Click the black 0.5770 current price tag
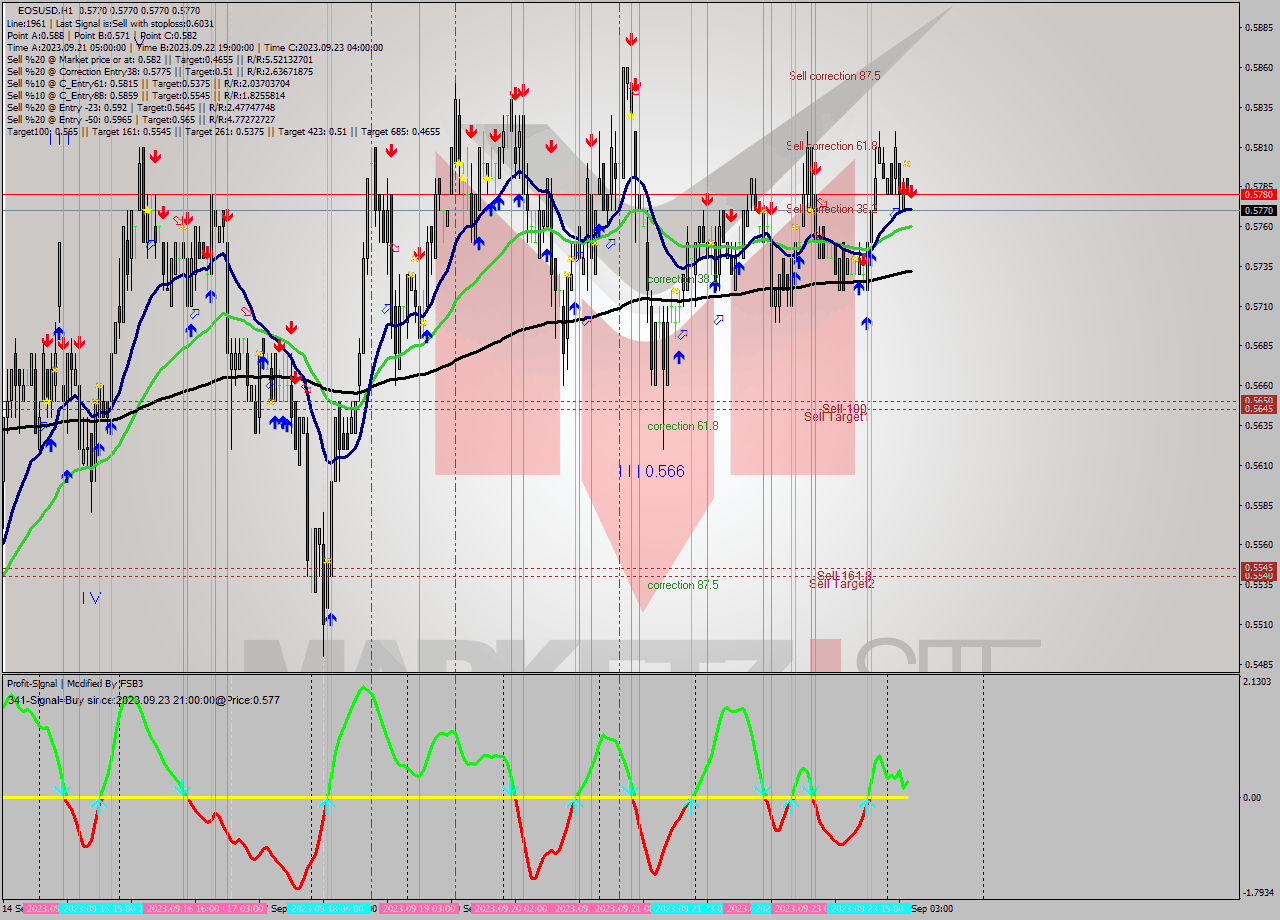Image resolution: width=1280 pixels, height=920 pixels. point(1258,210)
